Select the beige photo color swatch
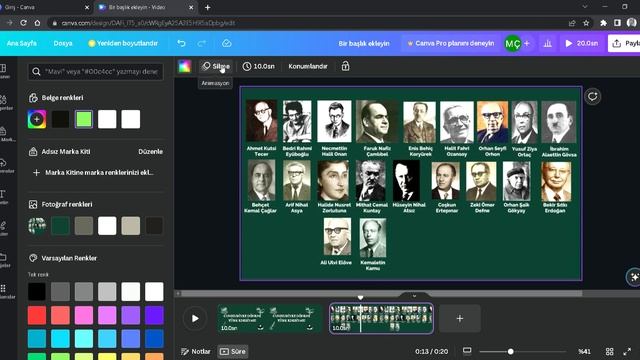Screen dimensions: 640x360 click(x=131, y=226)
